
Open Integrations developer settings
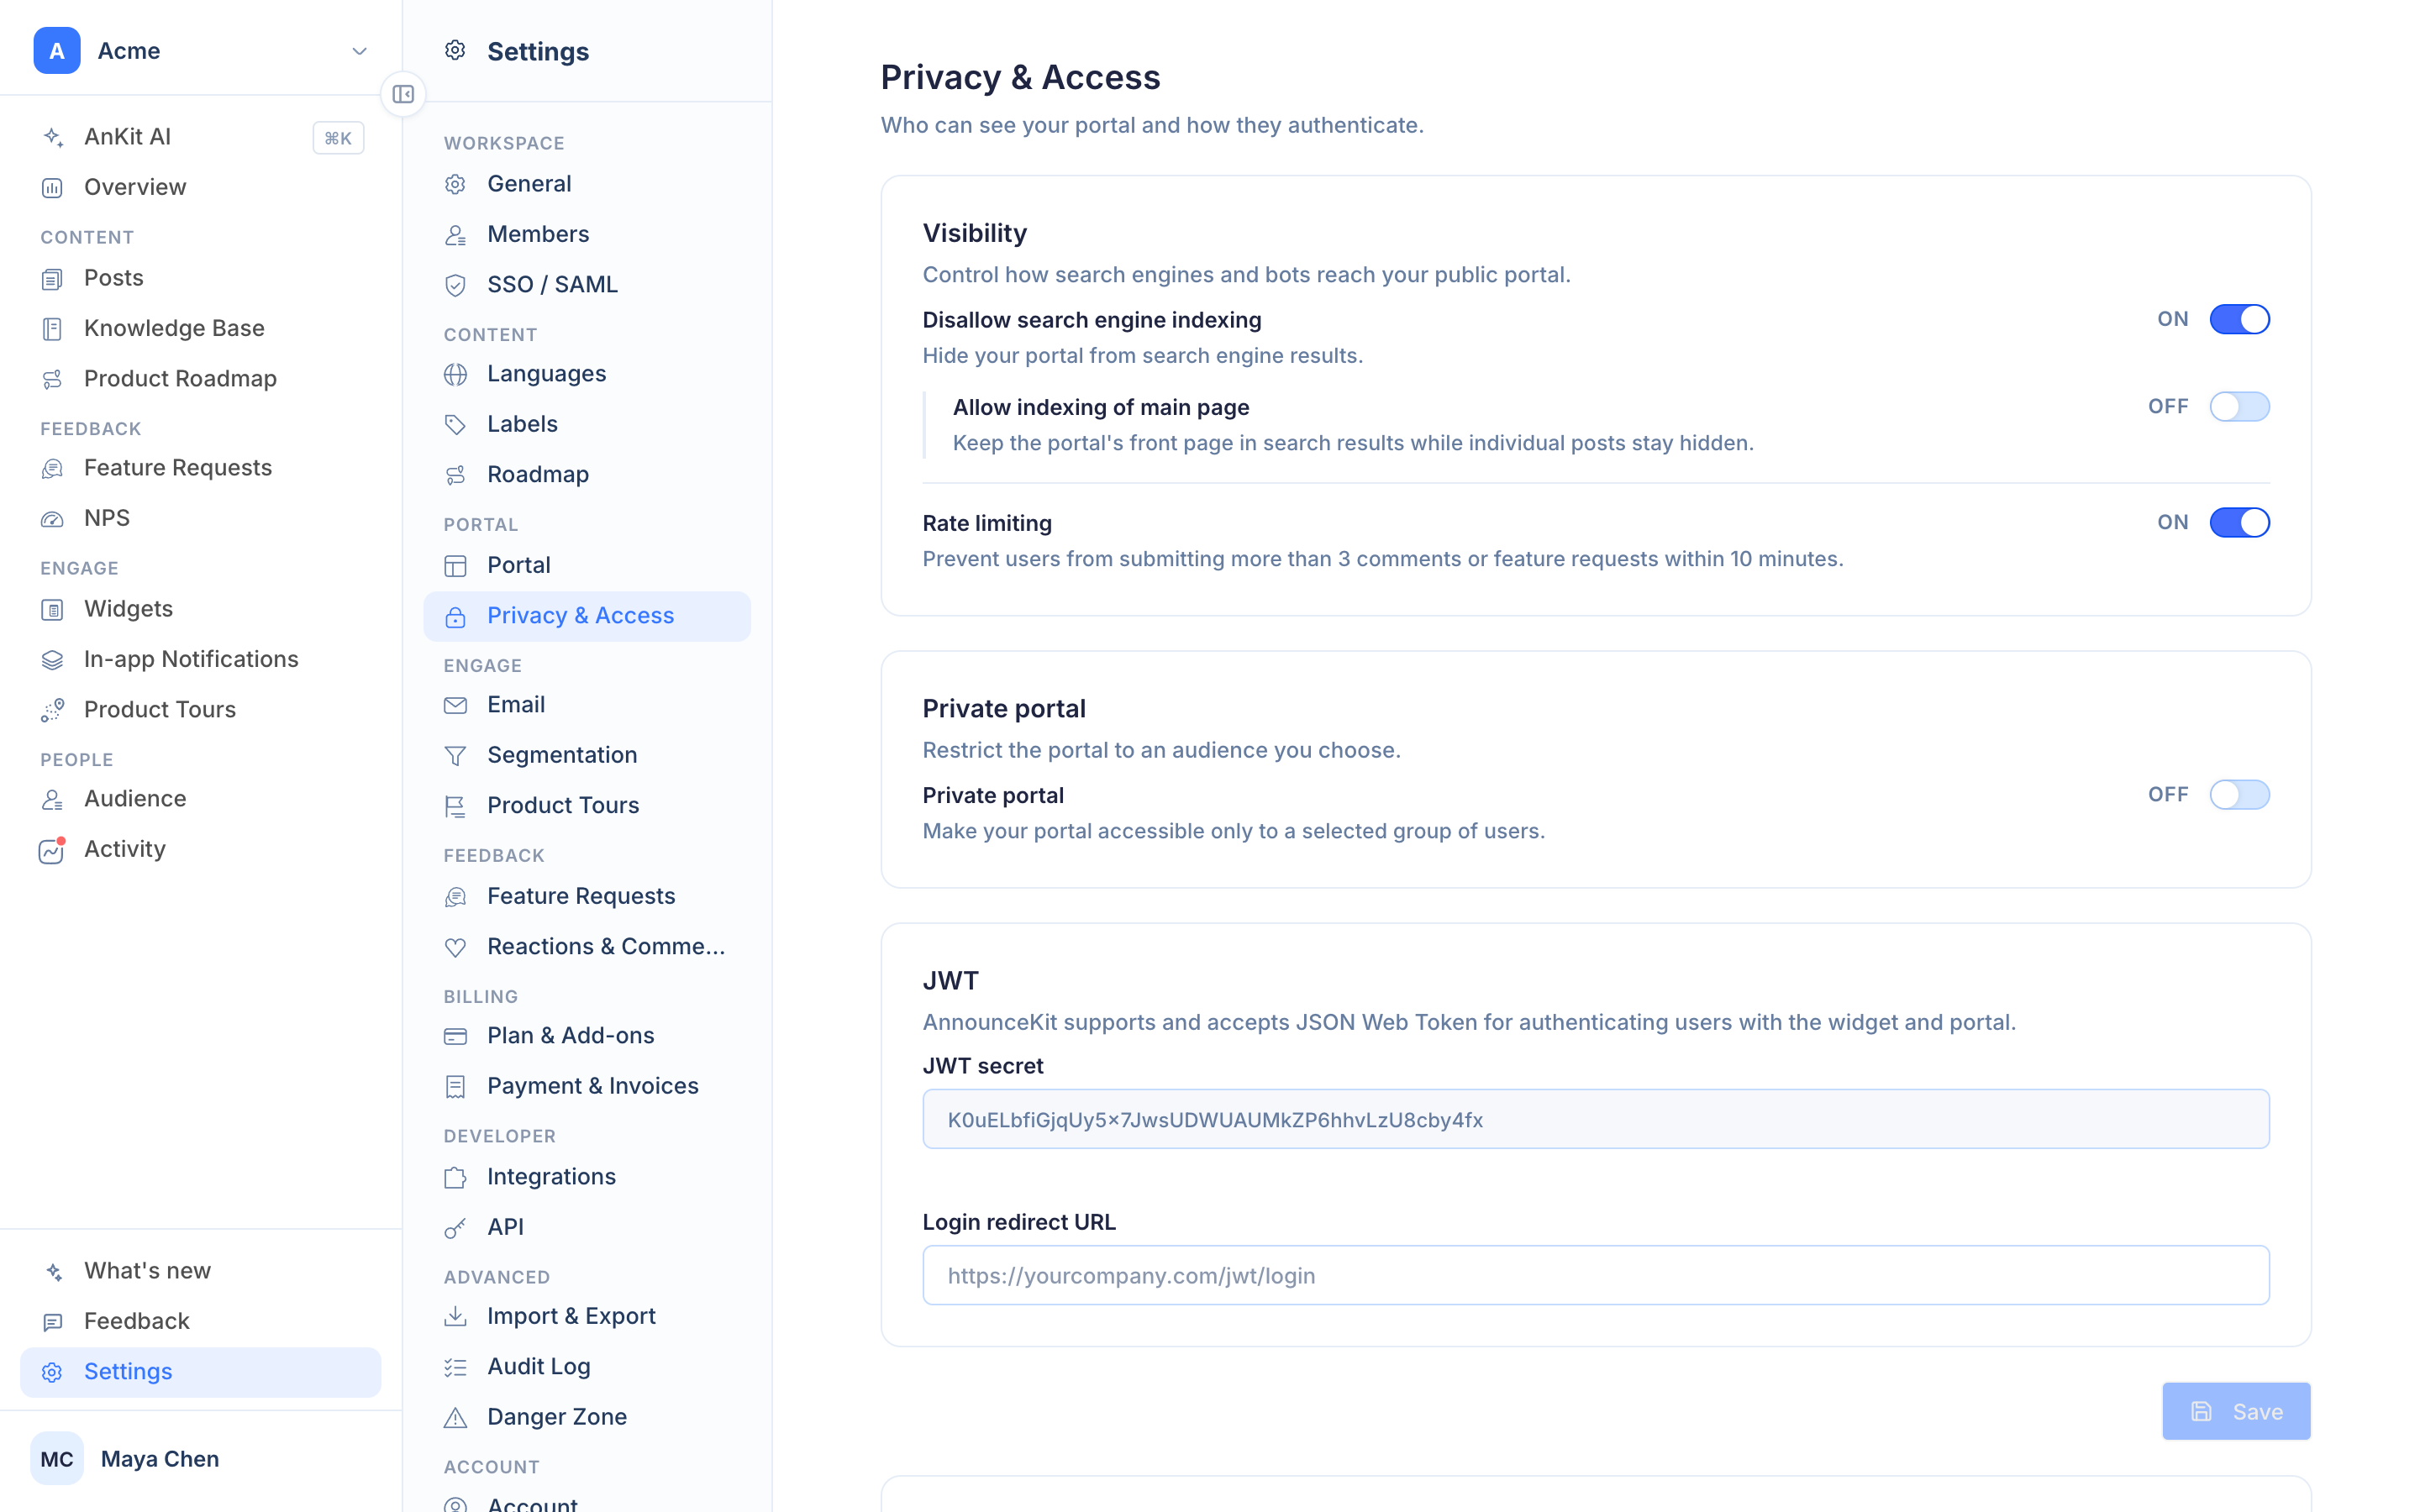pos(587,1177)
